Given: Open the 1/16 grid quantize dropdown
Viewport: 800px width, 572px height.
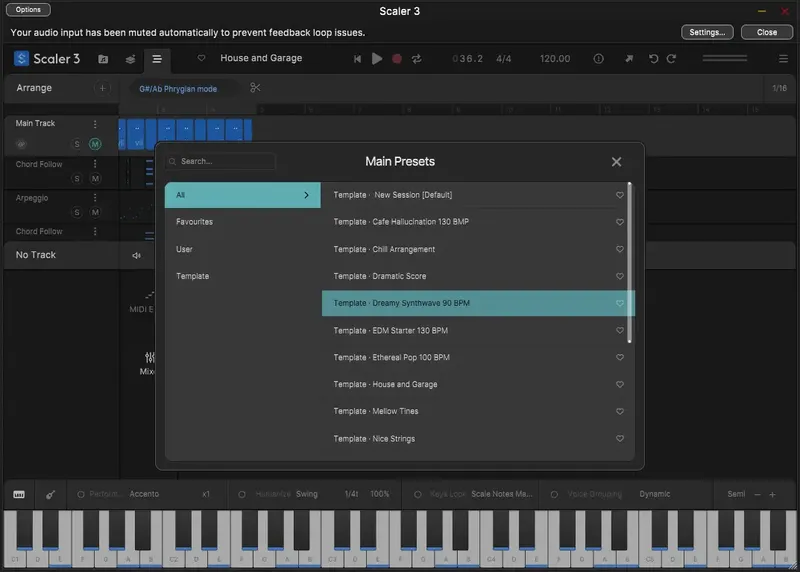Looking at the screenshot, I should (x=779, y=88).
